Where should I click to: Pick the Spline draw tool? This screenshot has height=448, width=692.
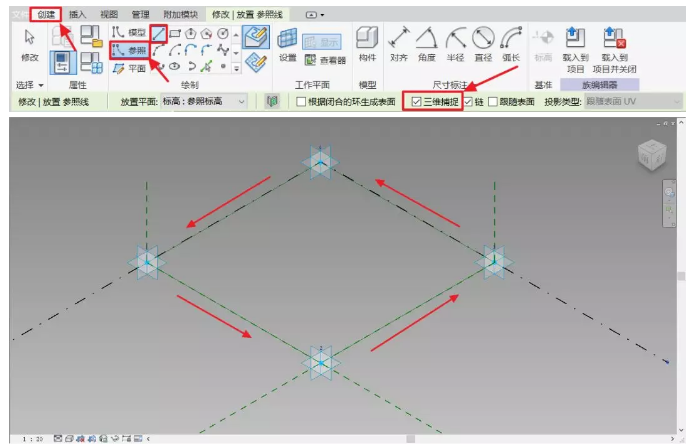coord(223,50)
